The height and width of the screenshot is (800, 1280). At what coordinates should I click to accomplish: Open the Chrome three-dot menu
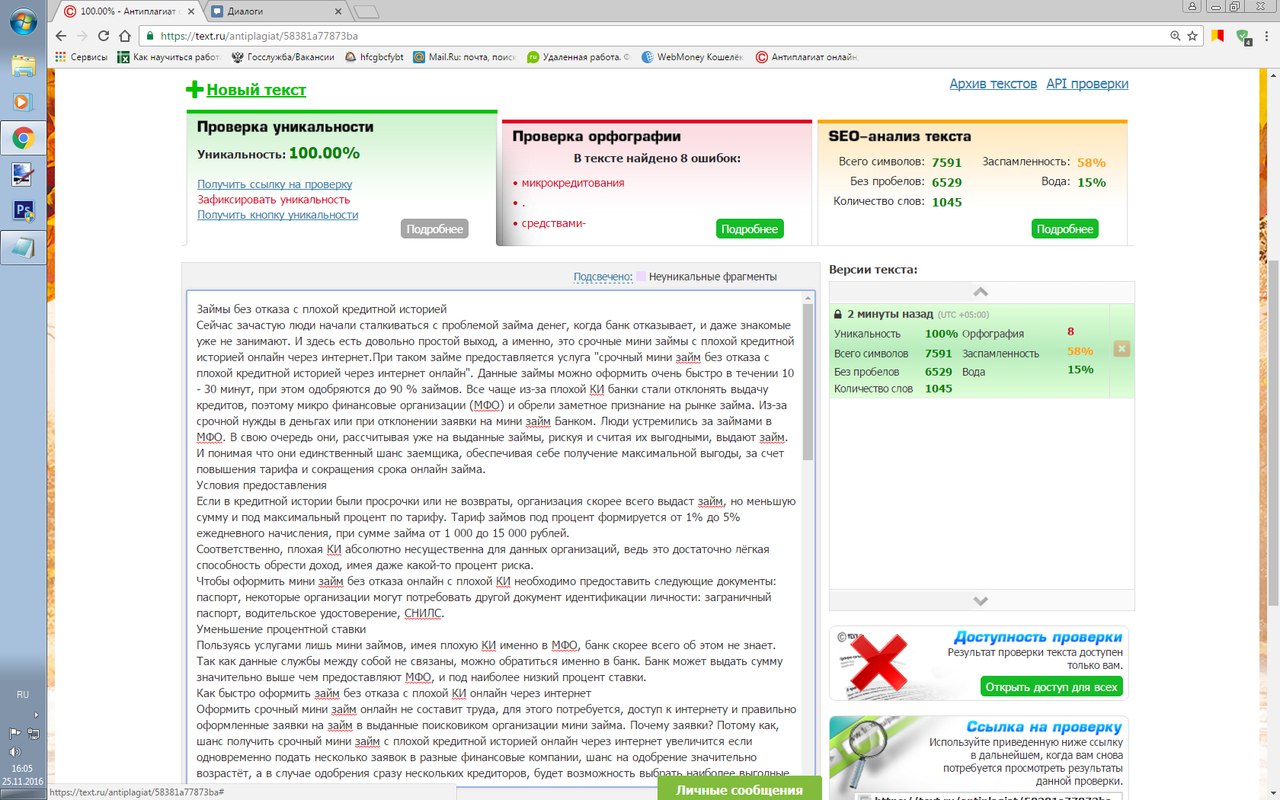click(1265, 36)
